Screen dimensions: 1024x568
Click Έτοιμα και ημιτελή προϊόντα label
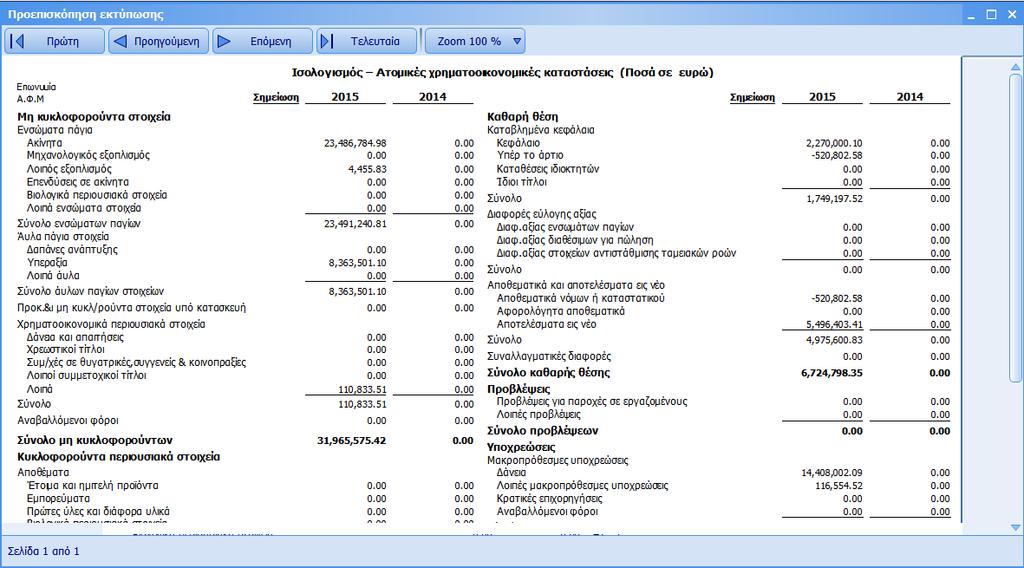point(93,486)
